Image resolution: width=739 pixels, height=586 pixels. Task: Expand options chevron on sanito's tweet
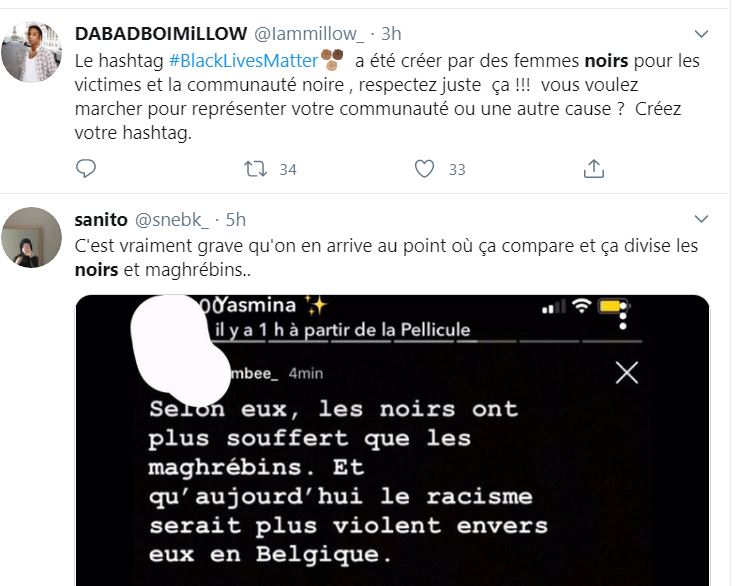click(x=701, y=219)
